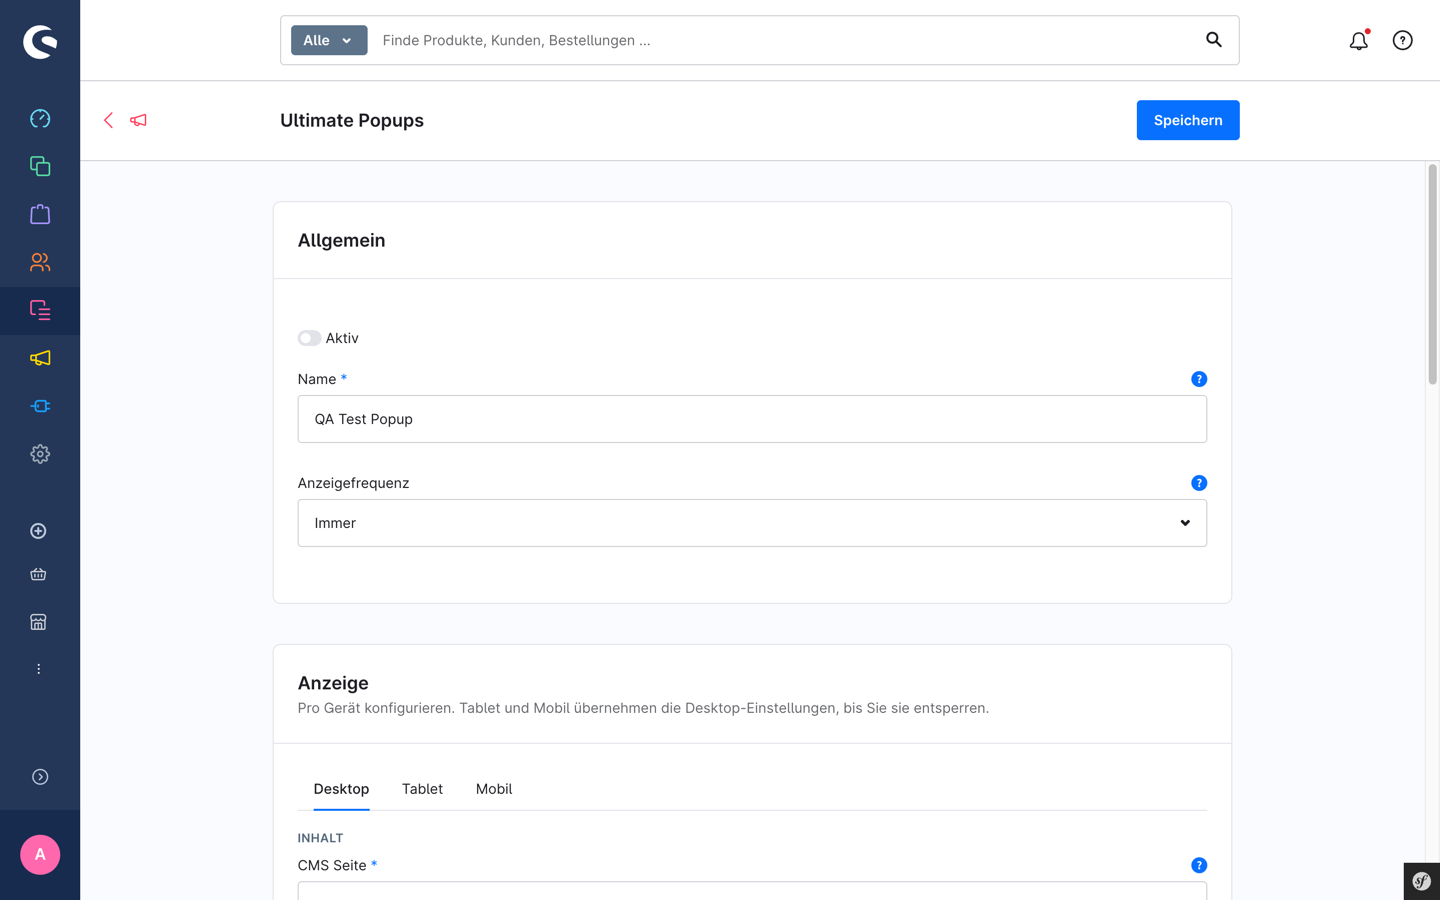The width and height of the screenshot is (1440, 900).
Task: Show help tooltip for CMS Seite
Action: 1199,865
